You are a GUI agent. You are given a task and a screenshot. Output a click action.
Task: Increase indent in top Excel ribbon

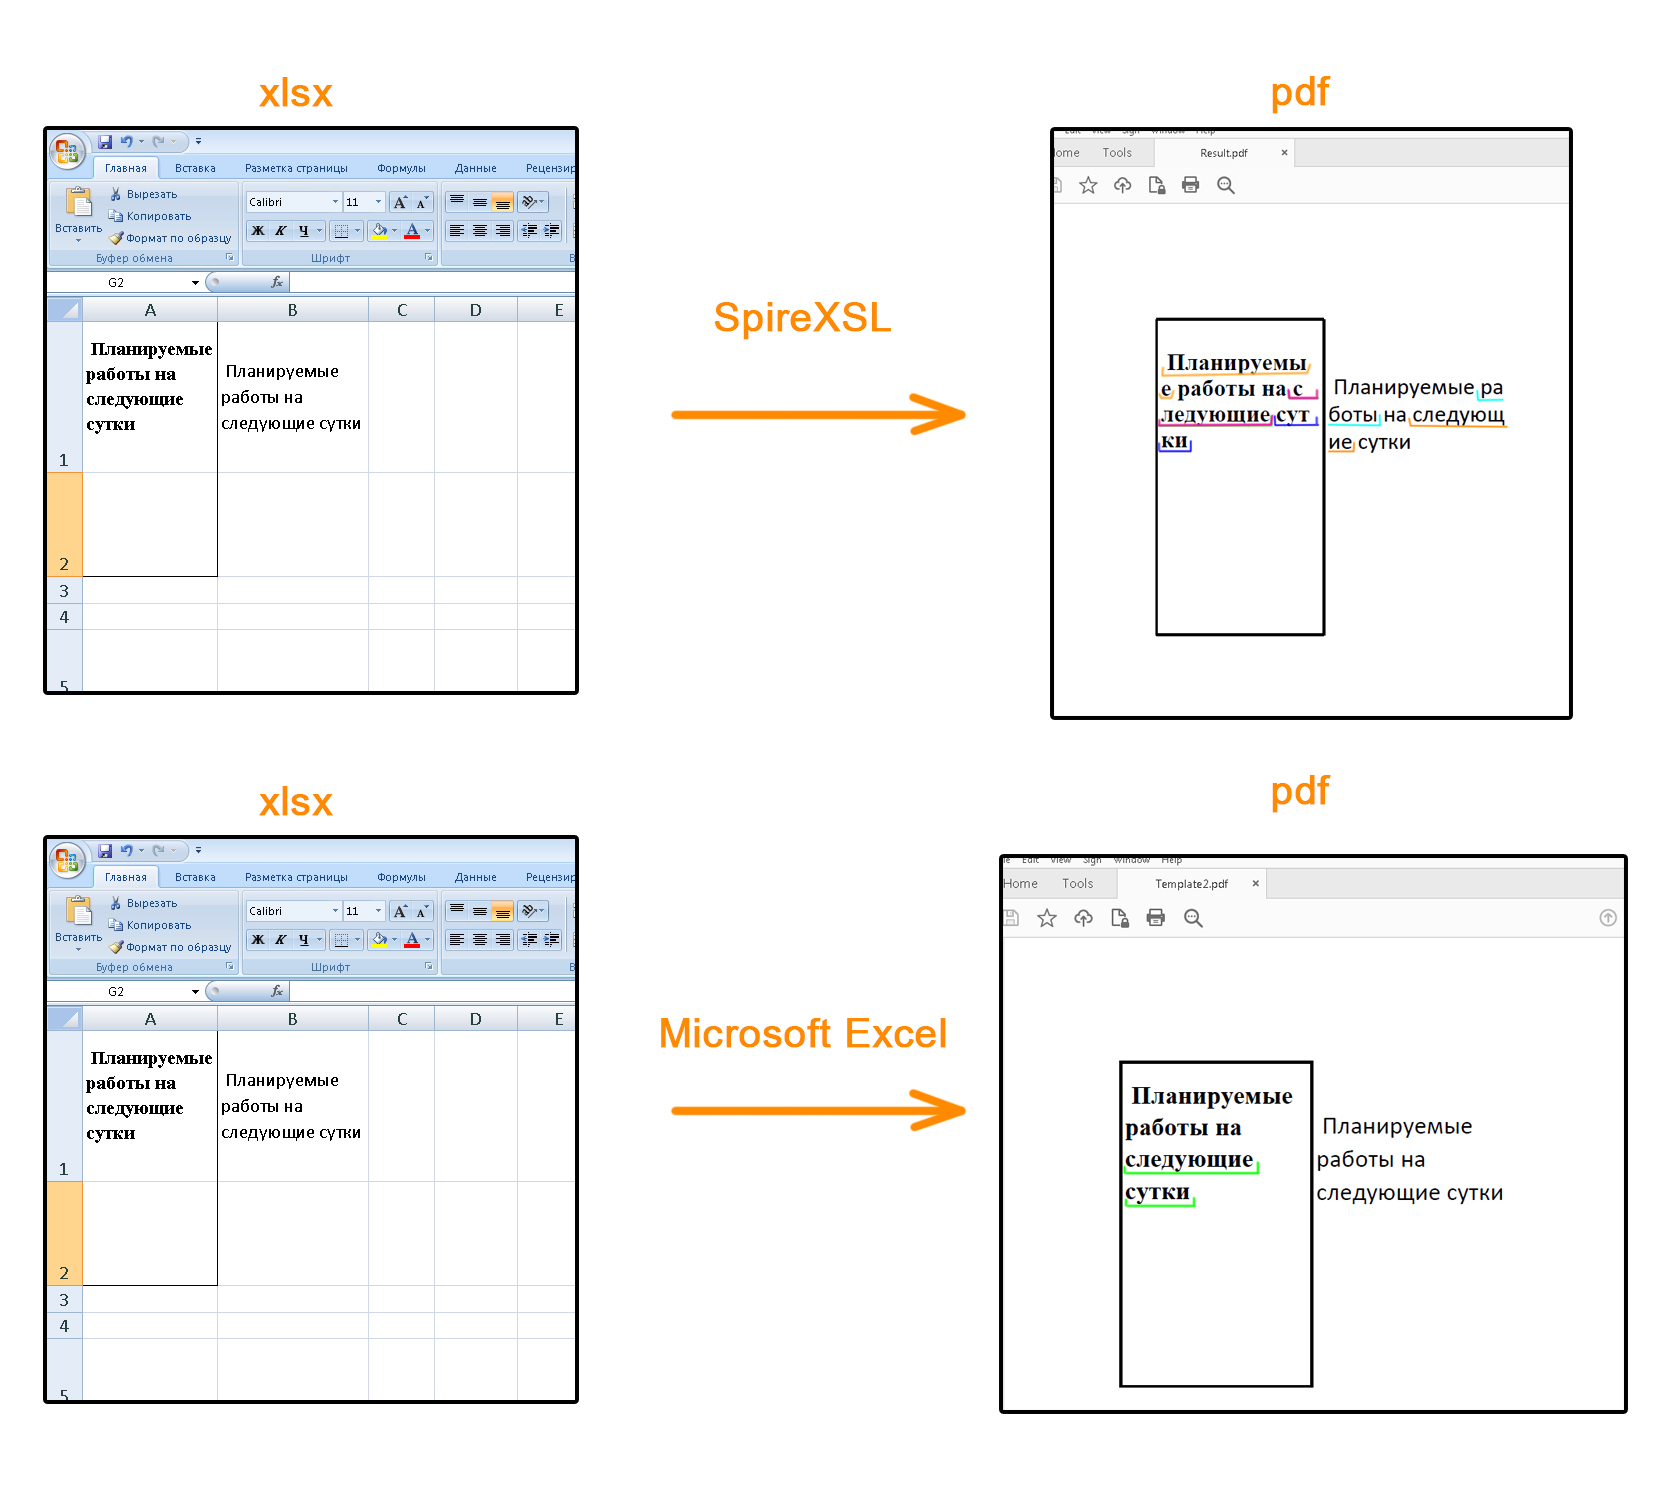tap(551, 231)
